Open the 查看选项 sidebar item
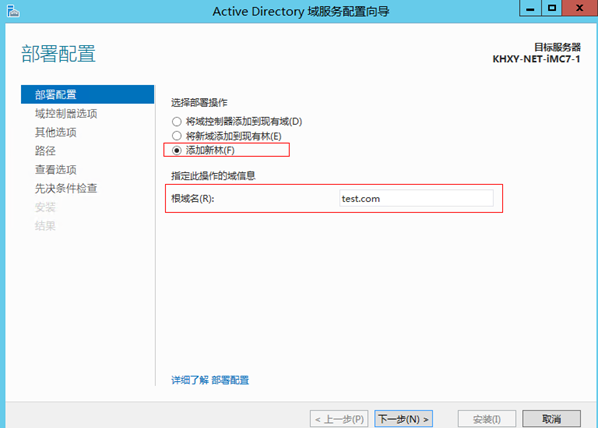The height and width of the screenshot is (428, 598). pyautogui.click(x=56, y=169)
